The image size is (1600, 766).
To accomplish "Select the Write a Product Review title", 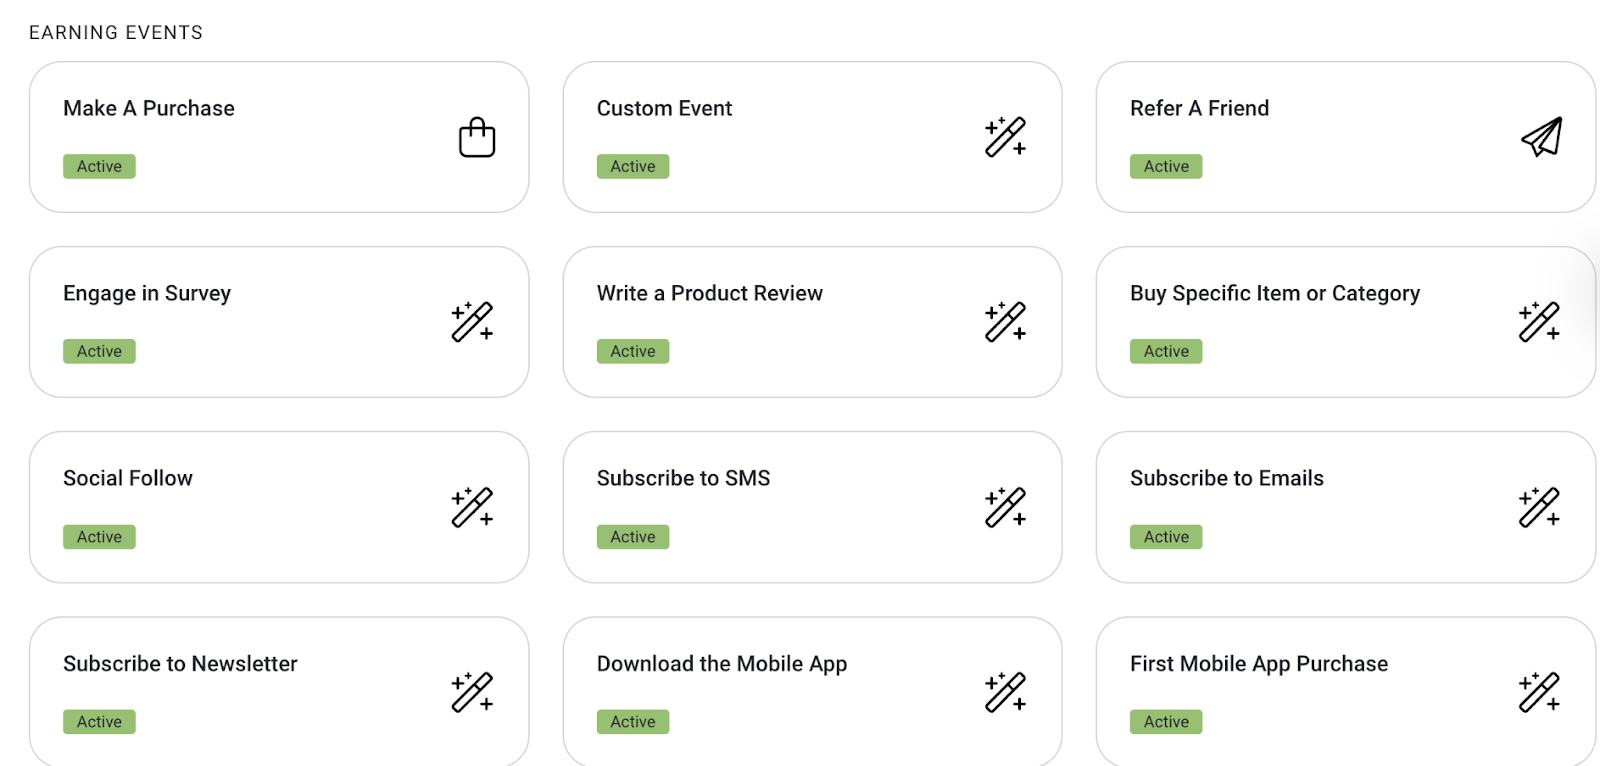I will (709, 293).
